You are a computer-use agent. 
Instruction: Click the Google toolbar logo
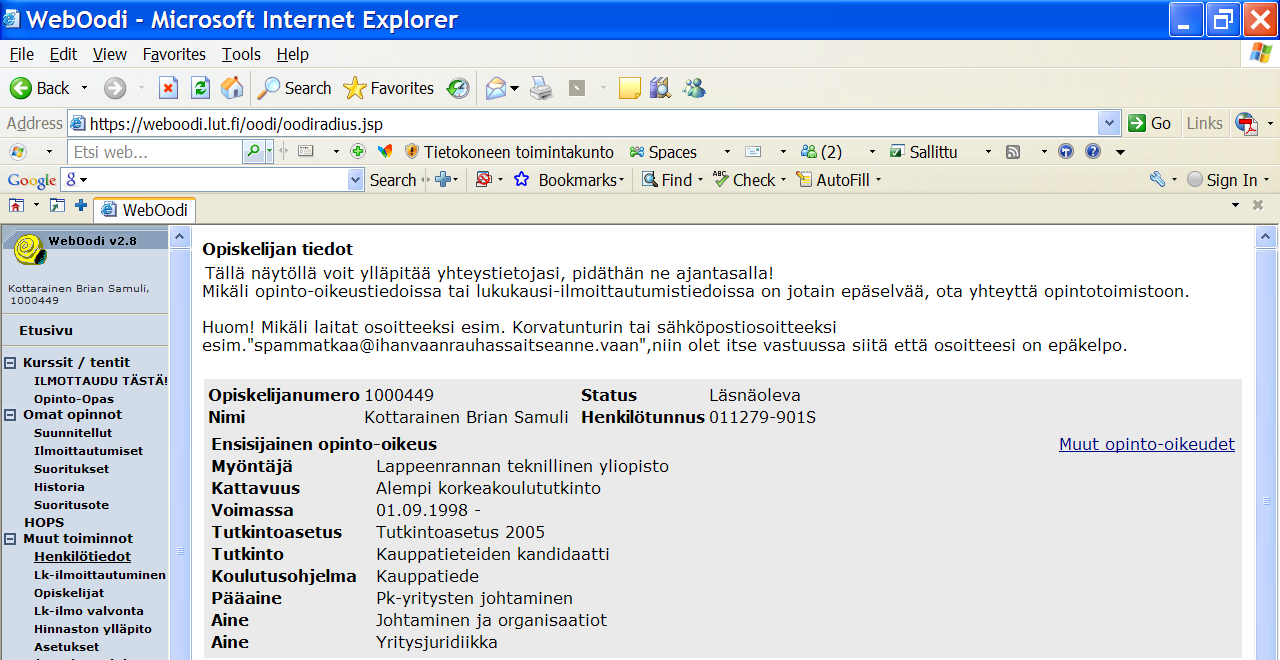[x=32, y=180]
